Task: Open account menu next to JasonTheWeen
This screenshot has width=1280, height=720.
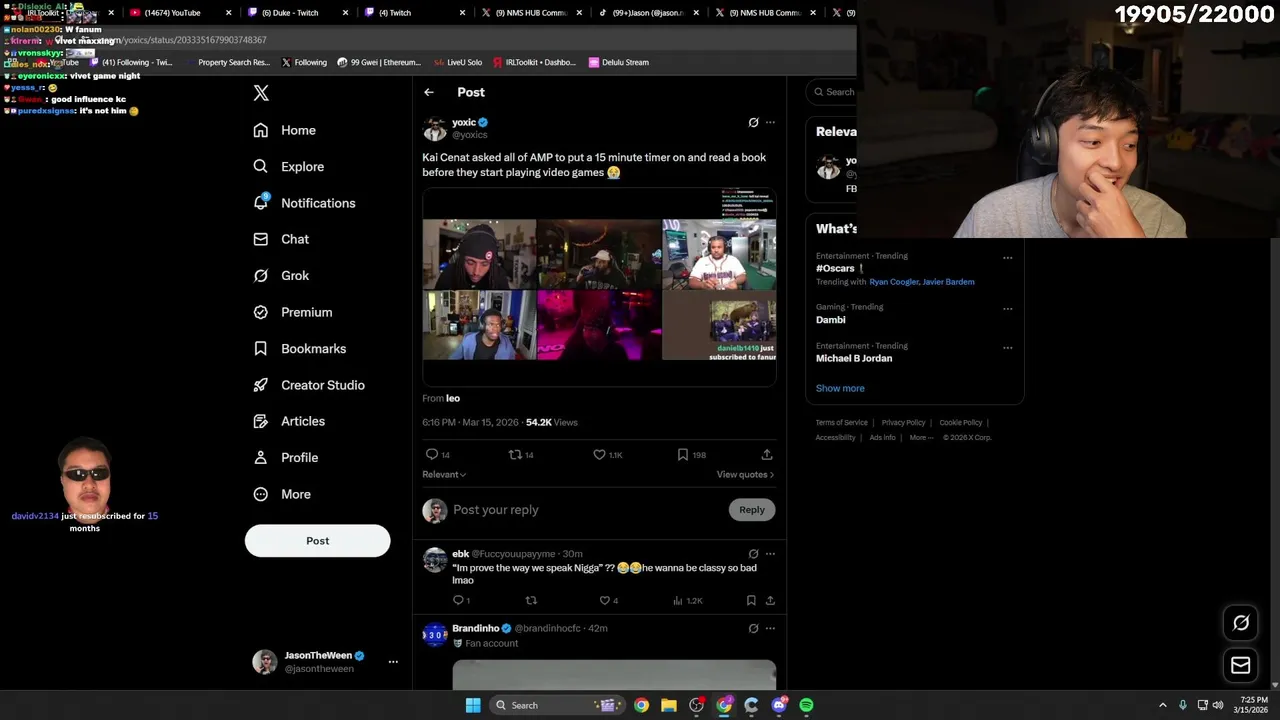Action: (x=393, y=662)
